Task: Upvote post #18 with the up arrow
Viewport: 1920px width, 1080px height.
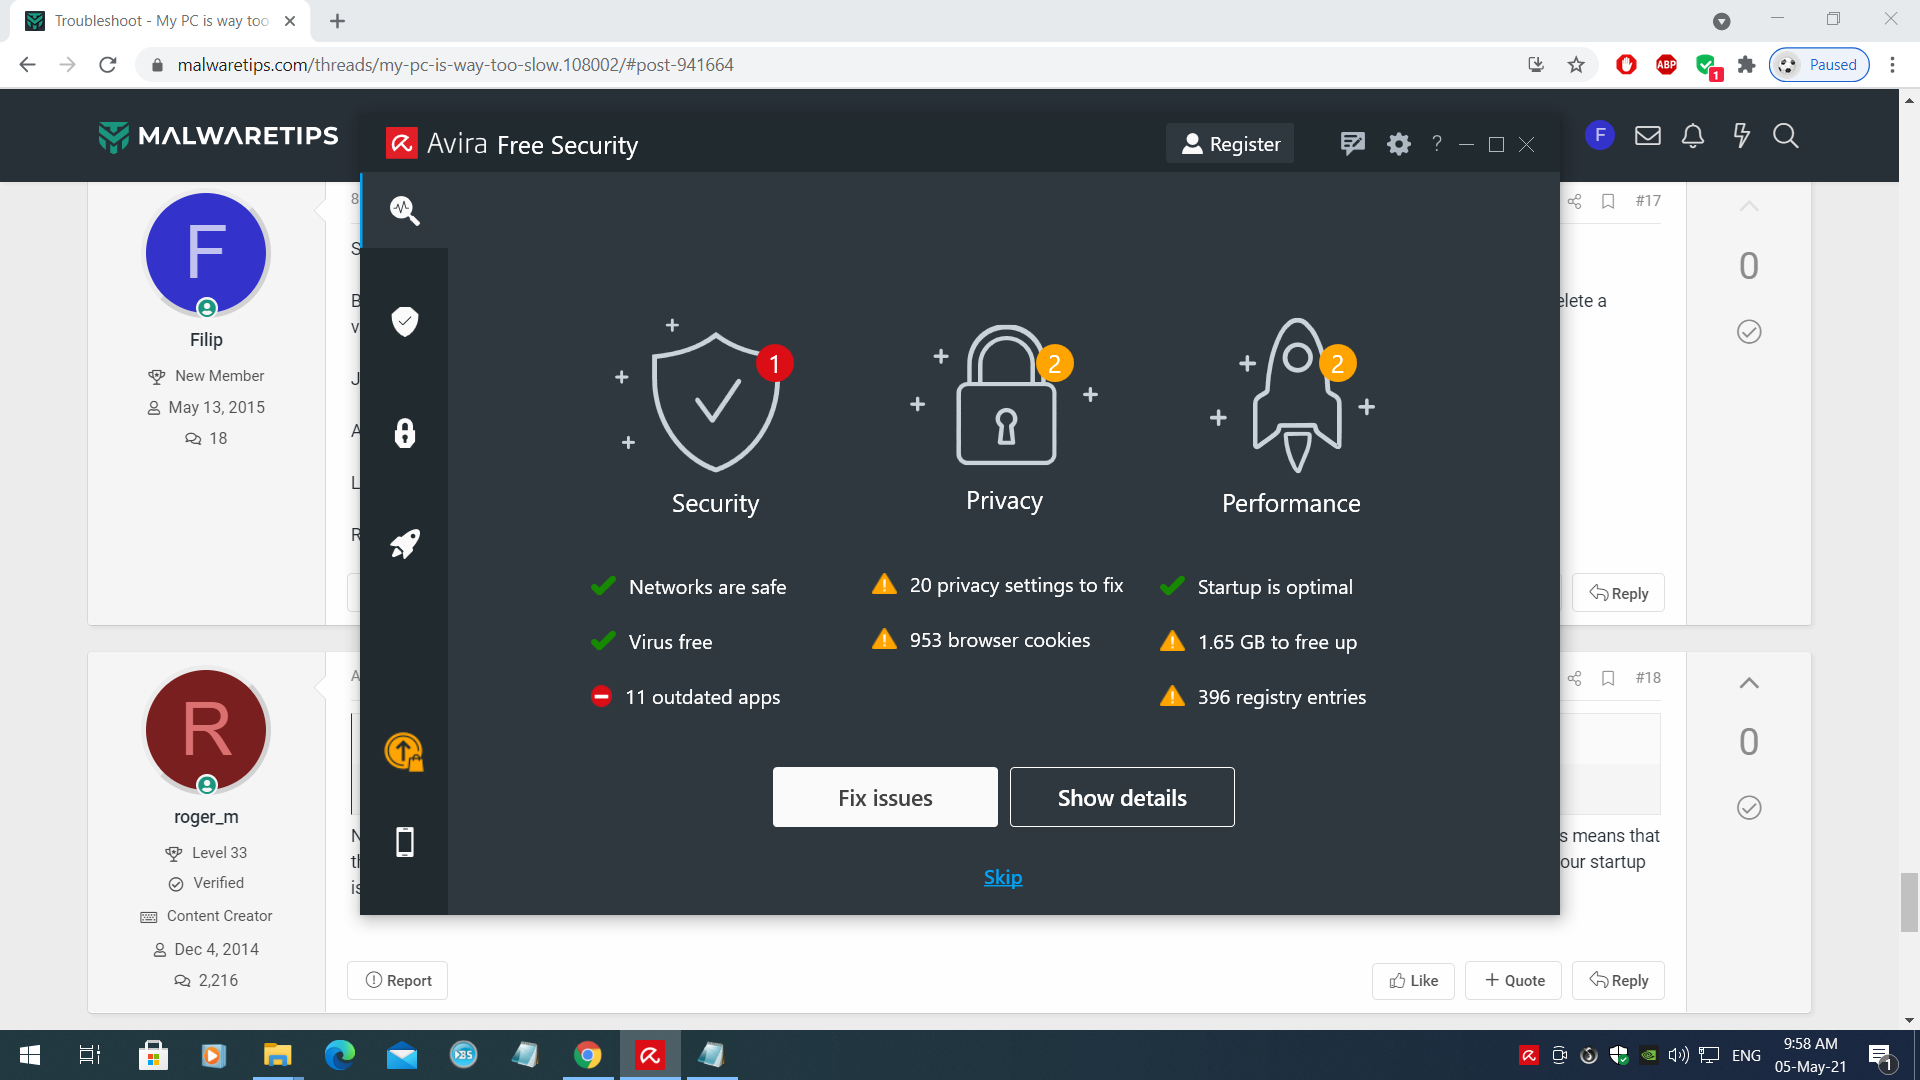Action: coord(1748,684)
